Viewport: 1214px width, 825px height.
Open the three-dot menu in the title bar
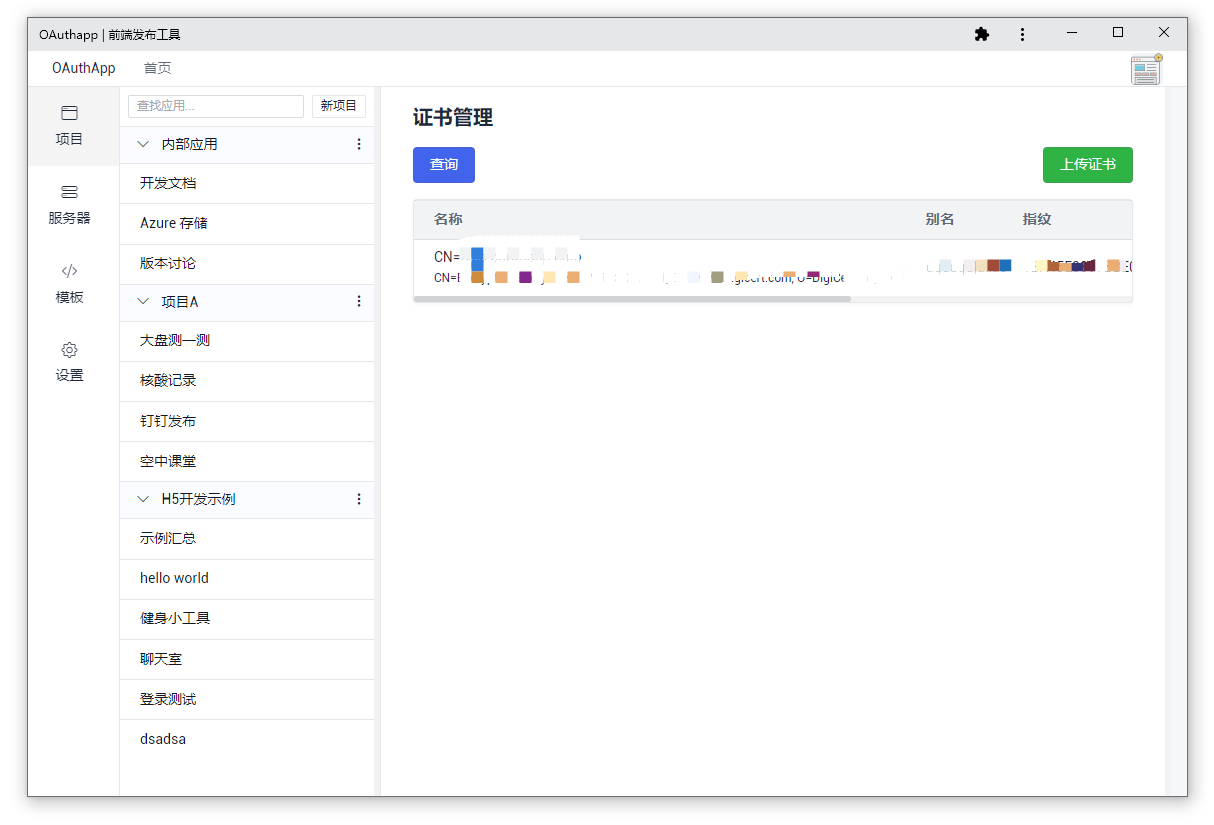[x=1022, y=33]
